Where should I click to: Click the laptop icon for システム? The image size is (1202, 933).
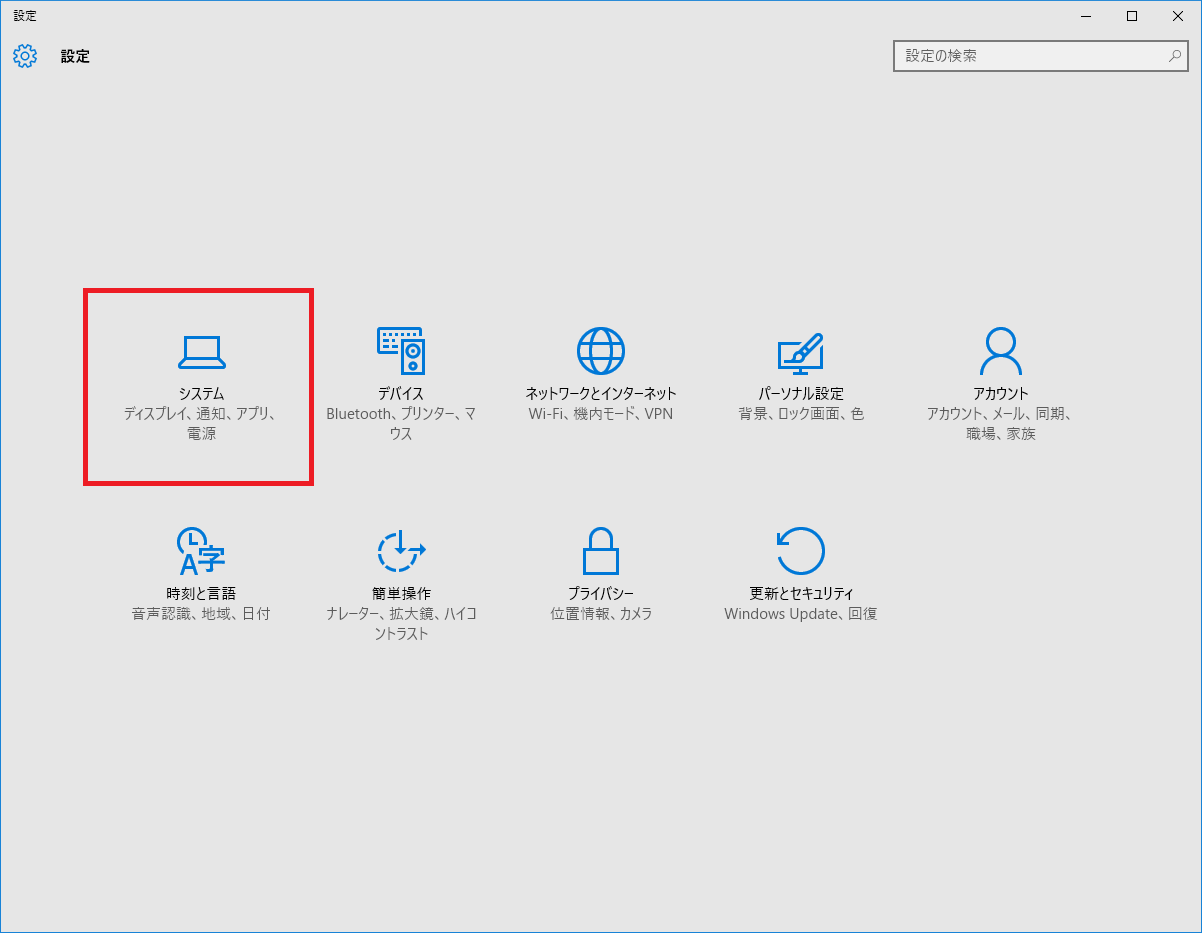[x=201, y=351]
